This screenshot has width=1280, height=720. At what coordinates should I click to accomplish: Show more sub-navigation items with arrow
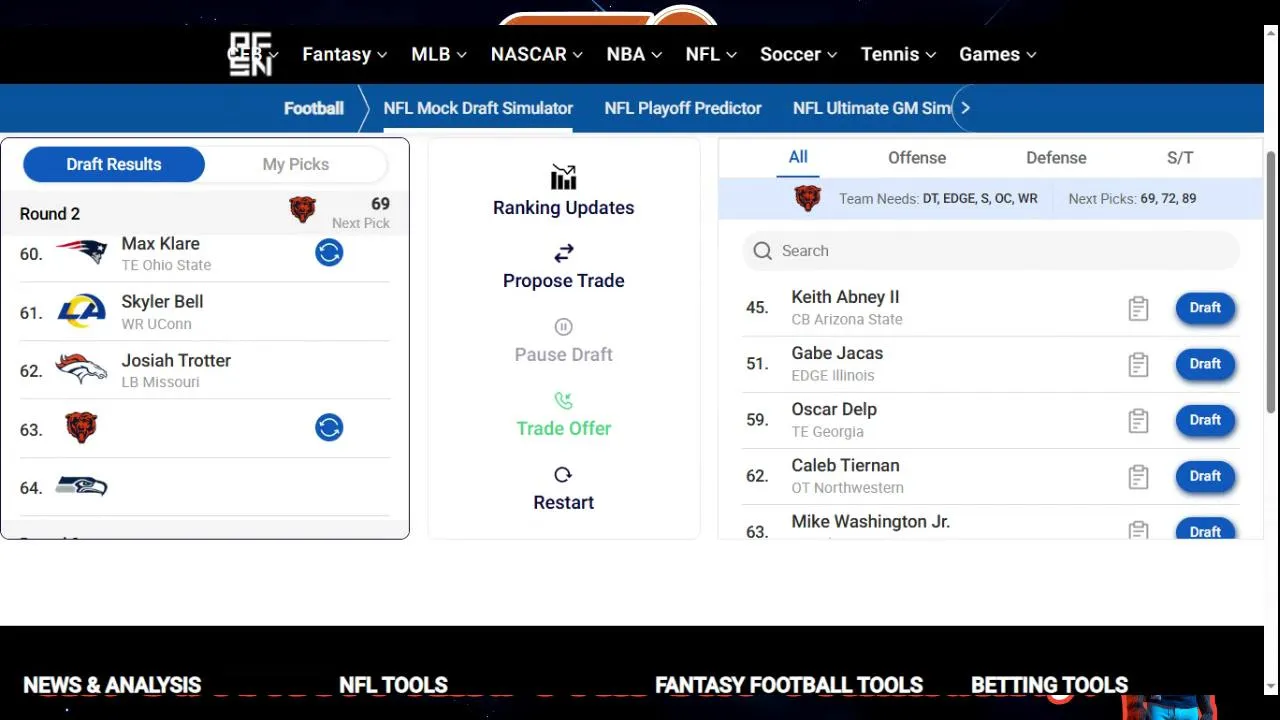(965, 108)
